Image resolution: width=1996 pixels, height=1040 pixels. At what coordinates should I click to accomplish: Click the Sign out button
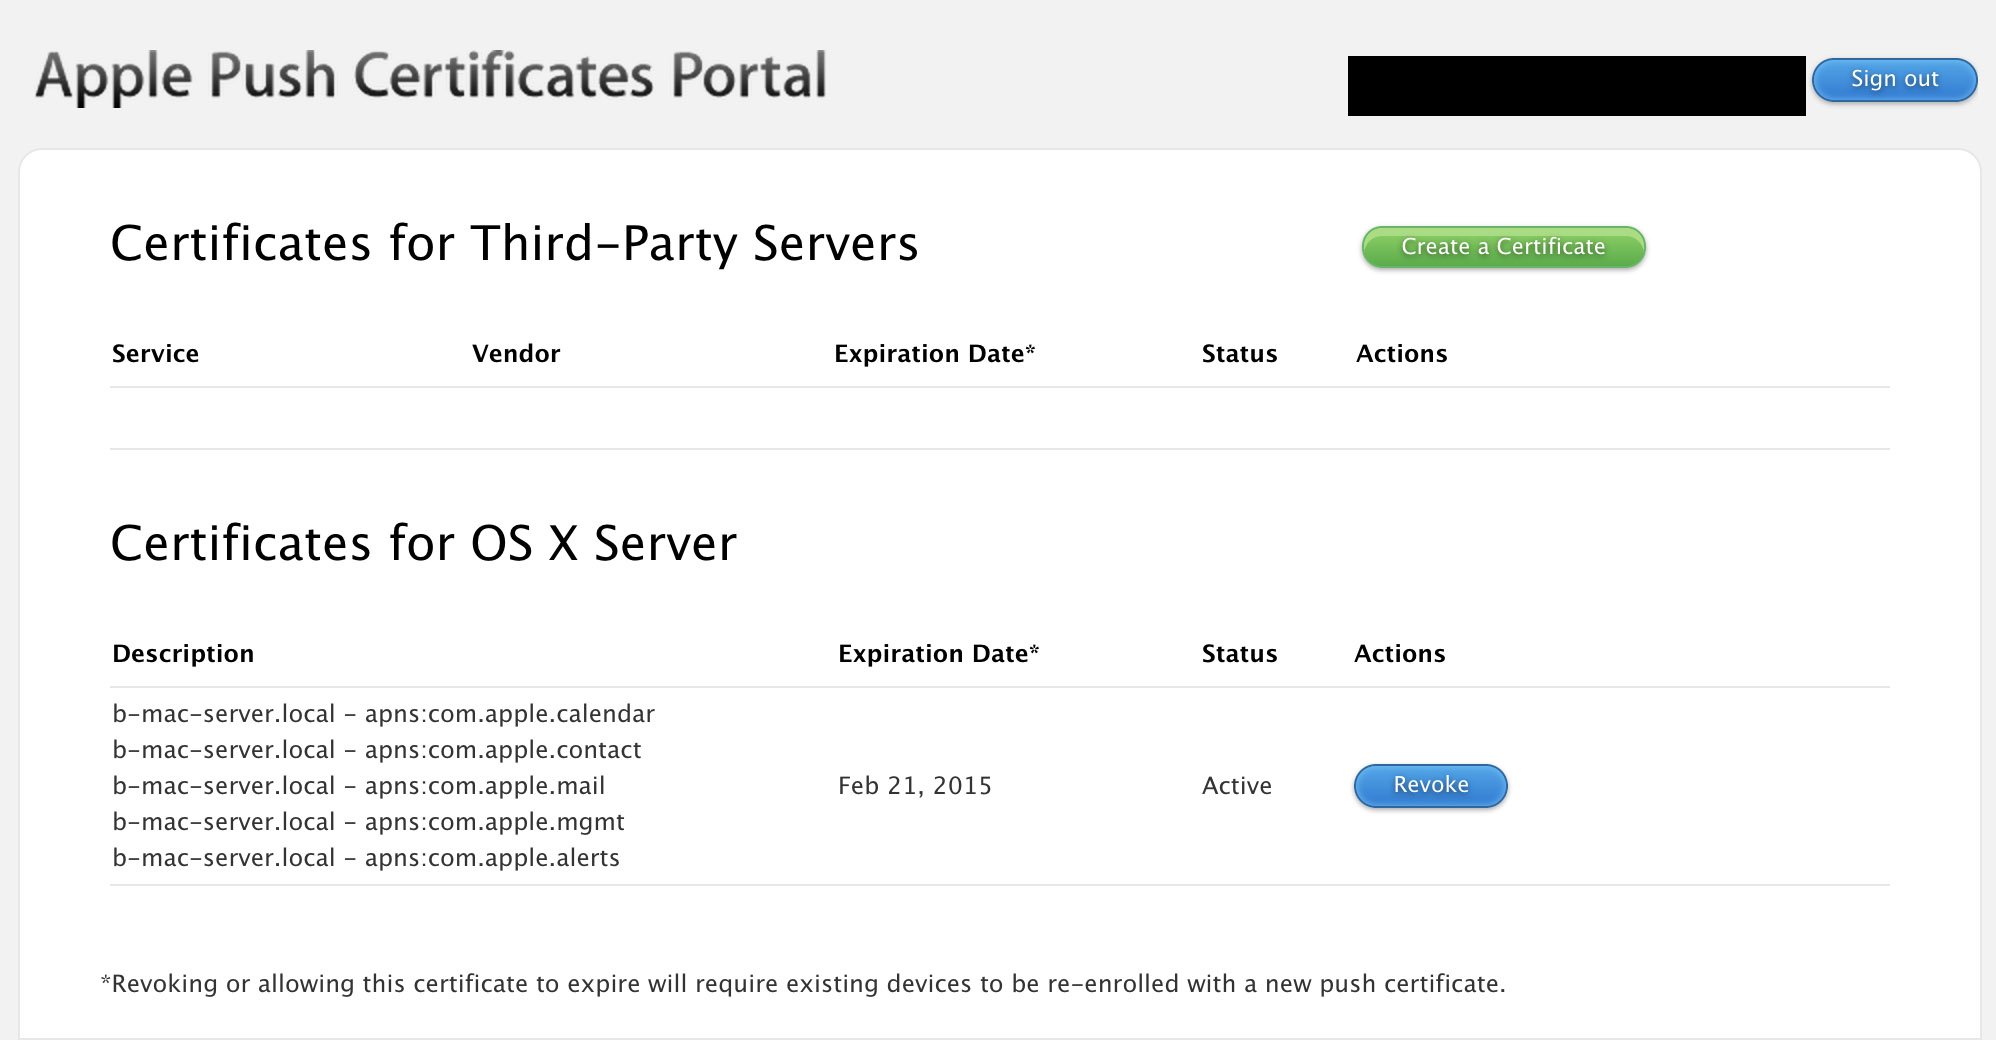pos(1894,80)
